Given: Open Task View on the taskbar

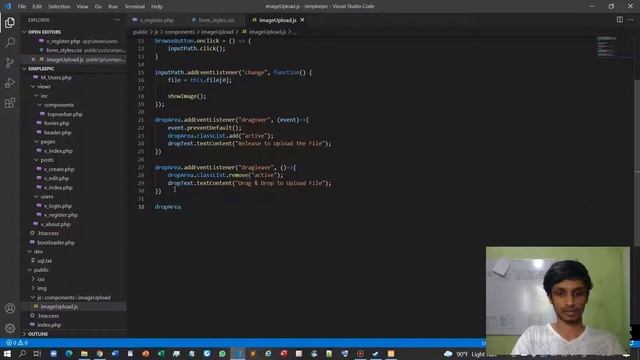Looking at the screenshot, I should click(x=38, y=354).
